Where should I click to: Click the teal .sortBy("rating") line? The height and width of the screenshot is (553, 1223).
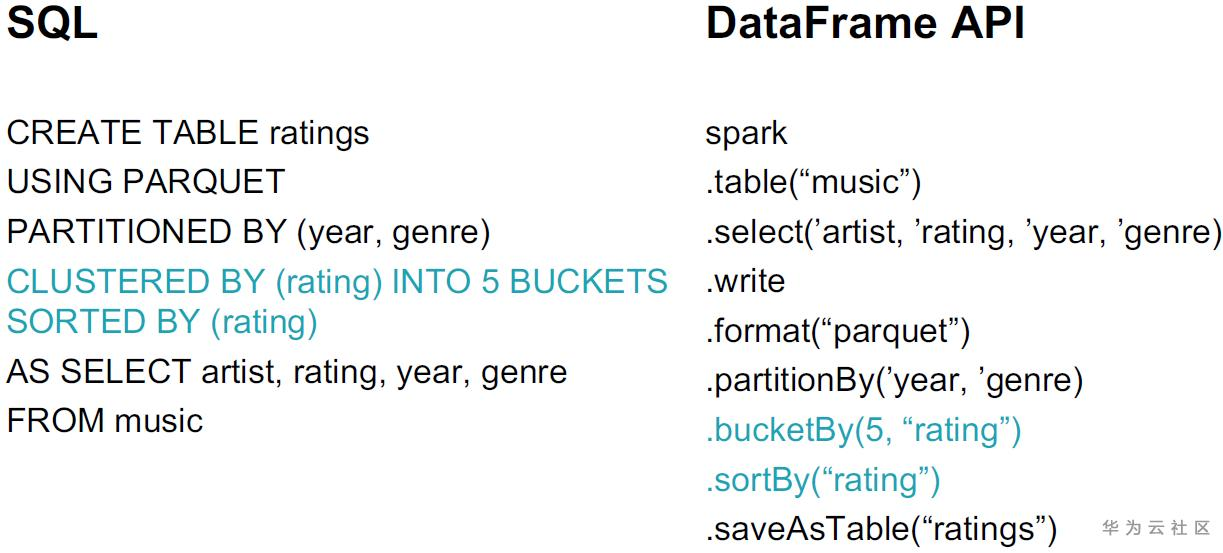823,480
